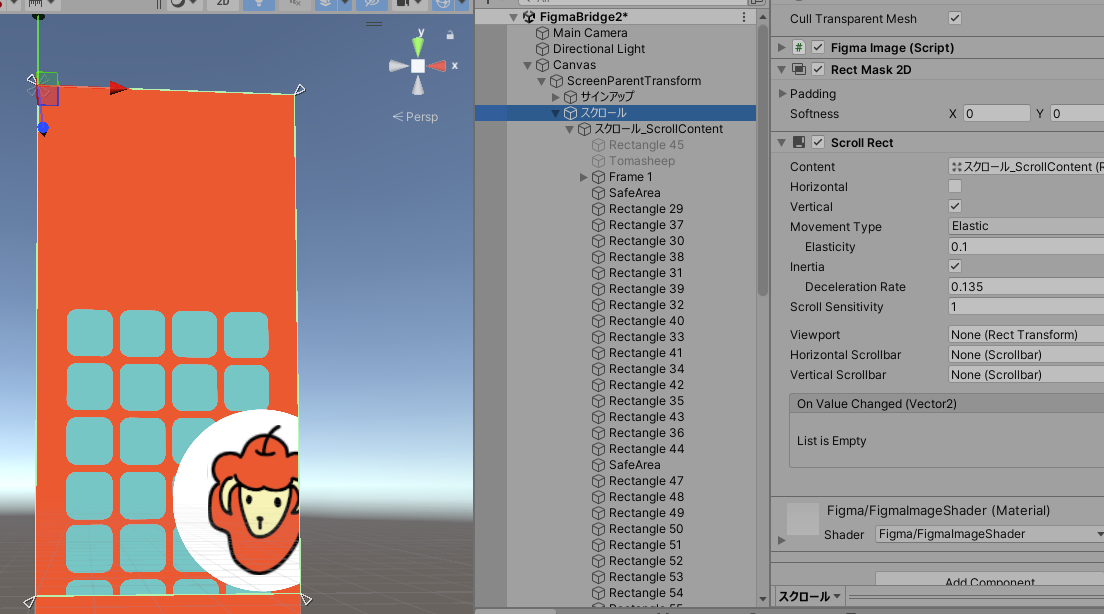Enable Horizontal scrolling in Scroll Rect
The image size is (1104, 614).
click(x=954, y=186)
